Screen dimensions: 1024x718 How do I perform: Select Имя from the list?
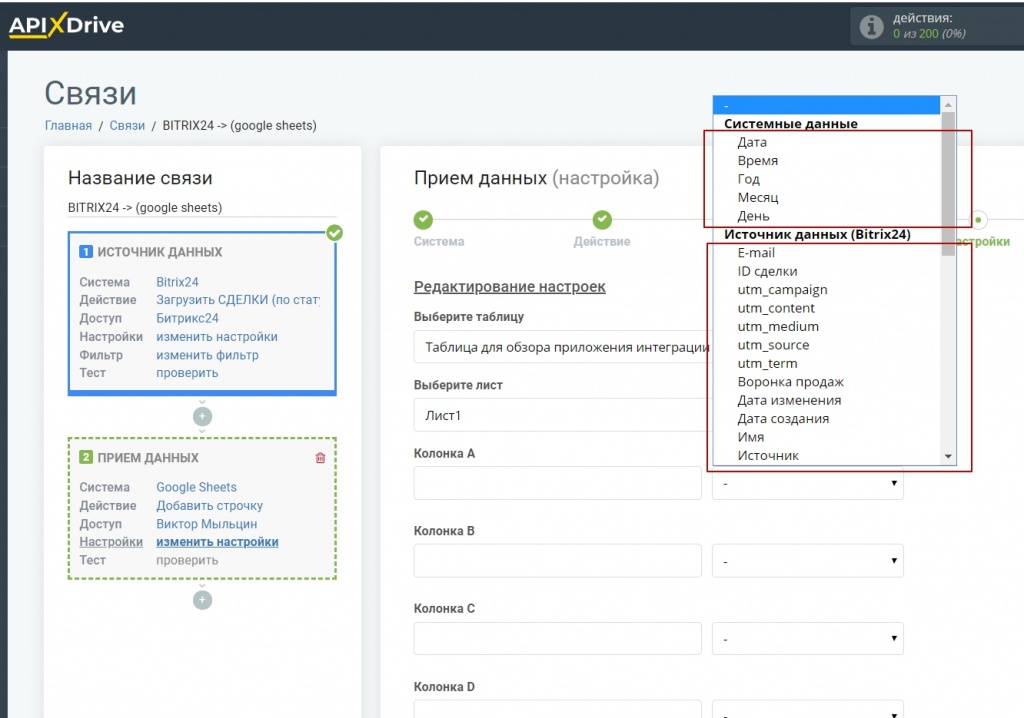pos(826,436)
